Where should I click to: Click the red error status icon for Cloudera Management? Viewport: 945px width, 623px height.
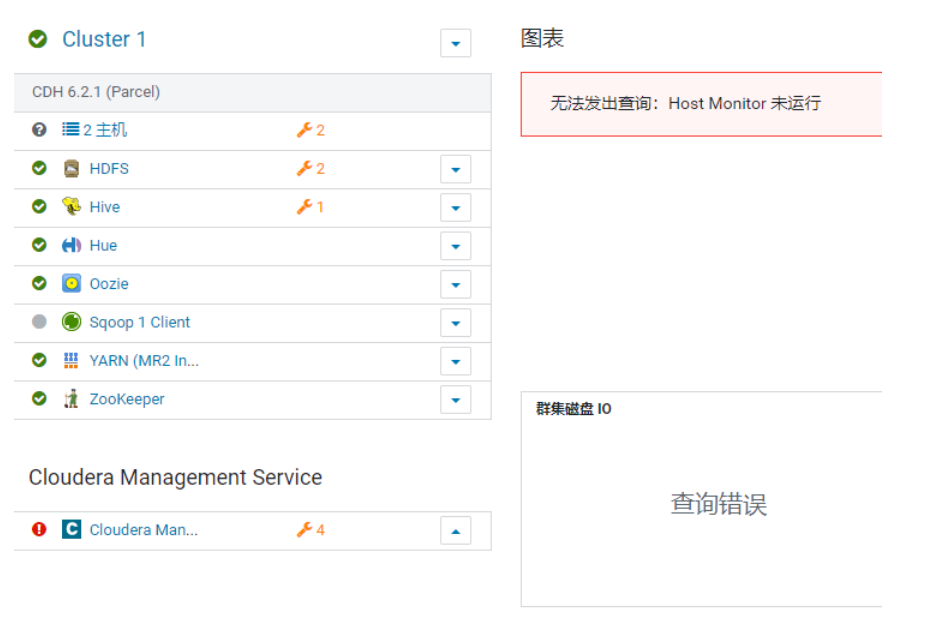(39, 530)
